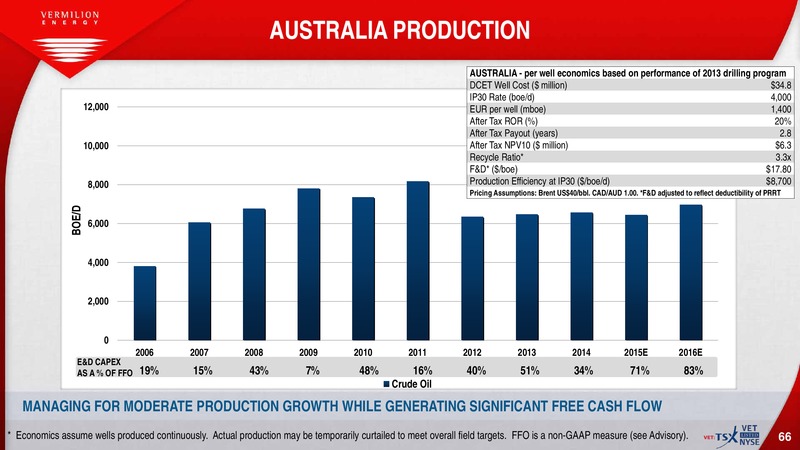The height and width of the screenshot is (450, 800).
Task: Select the 'MANAGING FOR MODERATE PRODUCTION GROWTH' tagline
Action: 342,407
